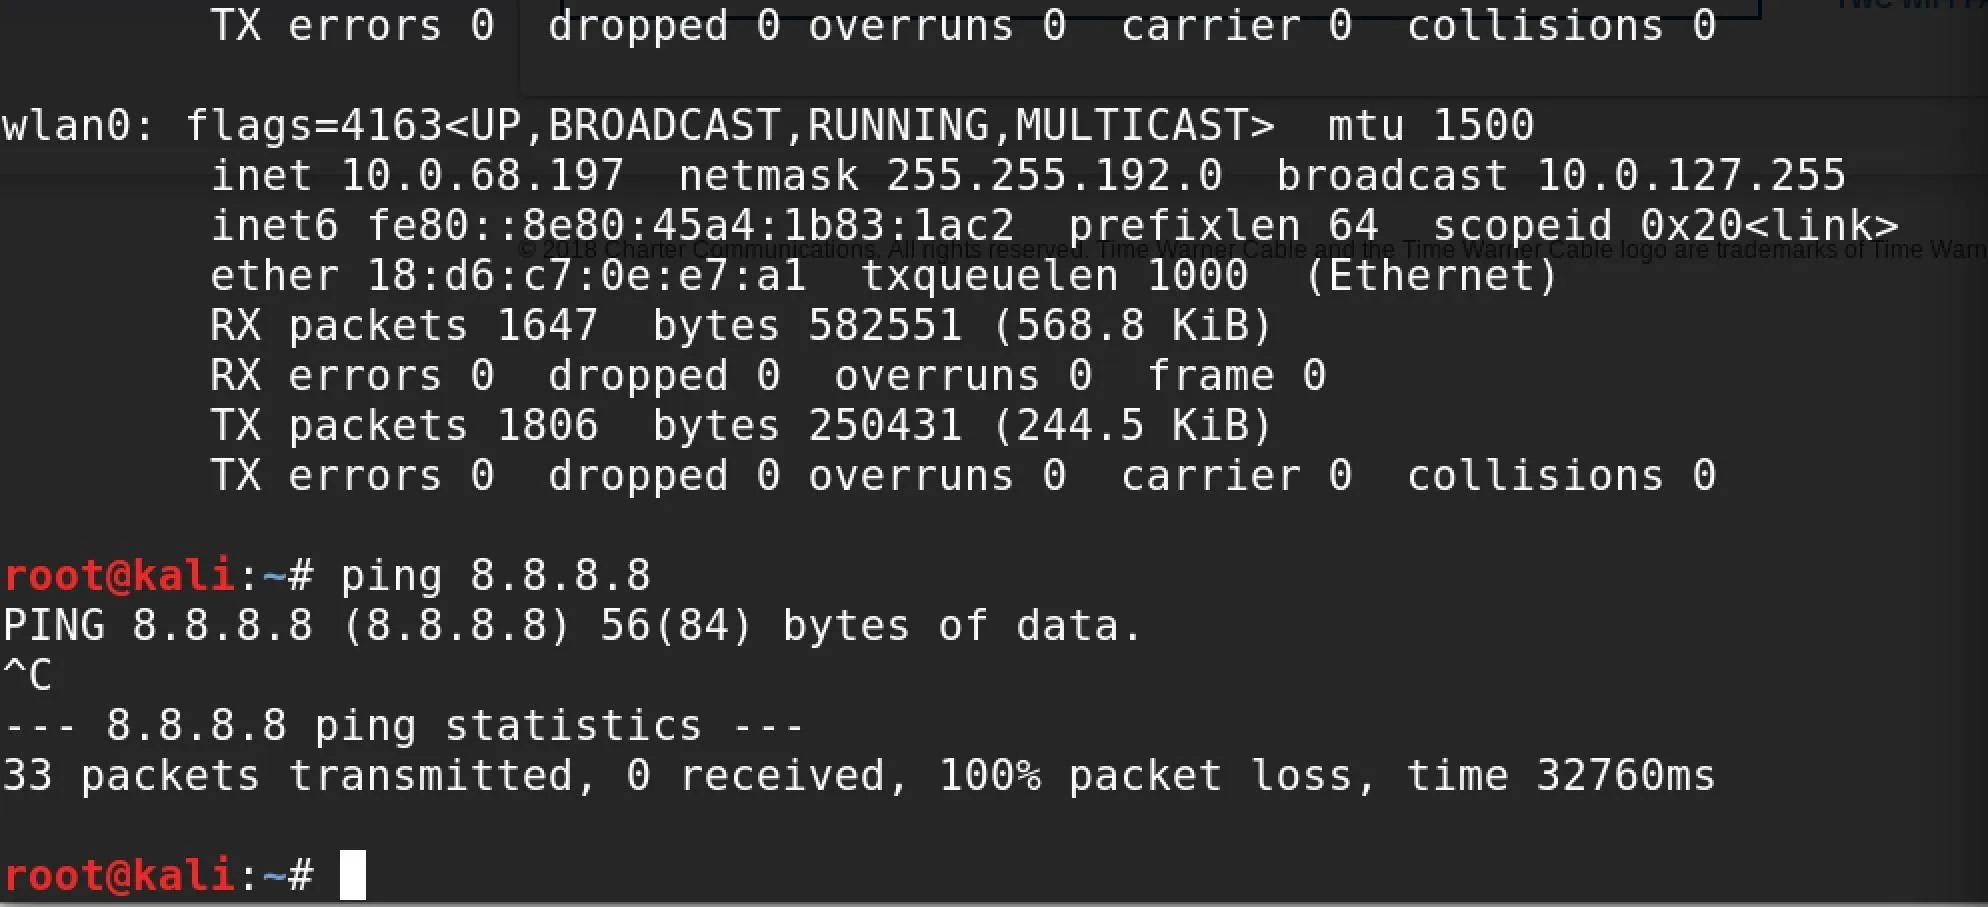Click the ^C interrupt line
The height and width of the screenshot is (907, 1988).
tap(27, 676)
